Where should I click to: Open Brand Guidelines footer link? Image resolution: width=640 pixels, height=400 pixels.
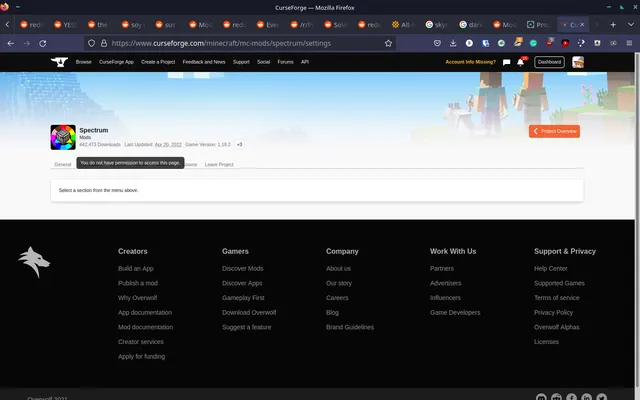click(350, 327)
